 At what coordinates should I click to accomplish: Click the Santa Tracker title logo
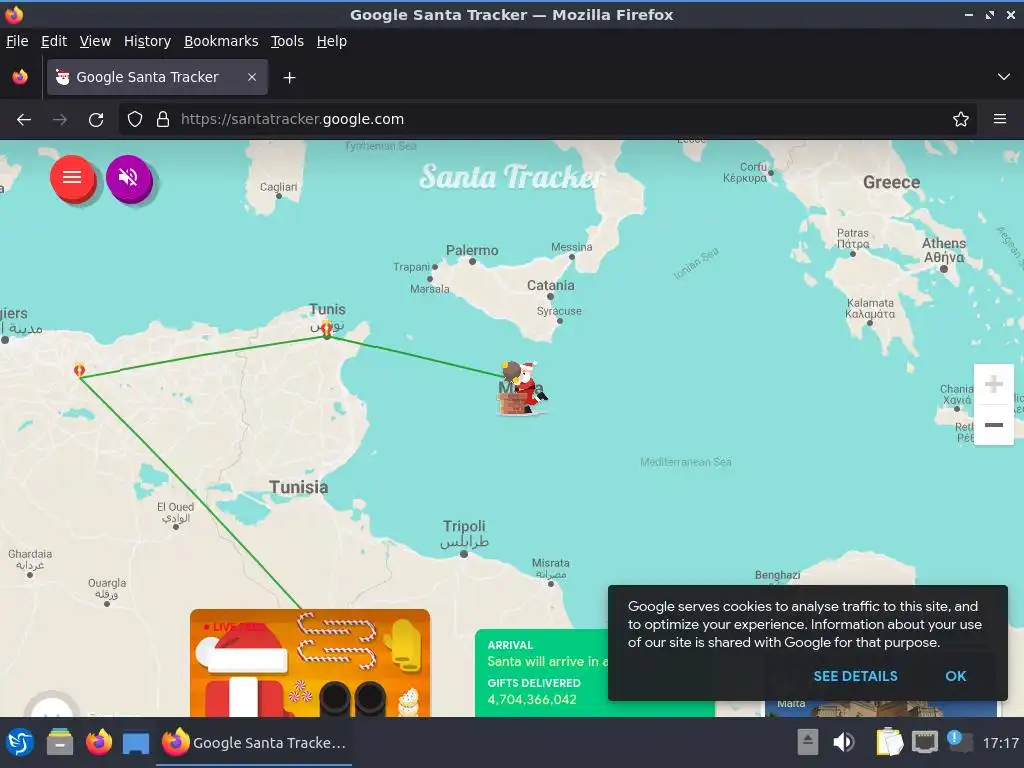[x=511, y=176]
